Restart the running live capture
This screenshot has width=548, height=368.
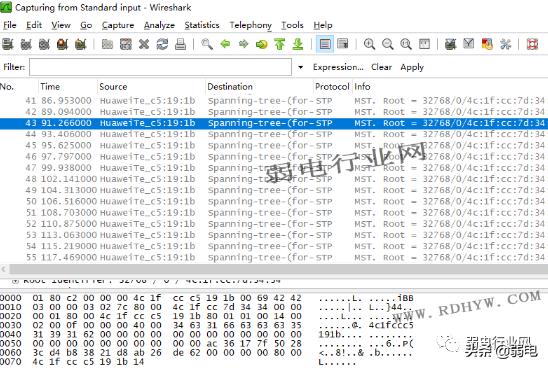(x=80, y=44)
